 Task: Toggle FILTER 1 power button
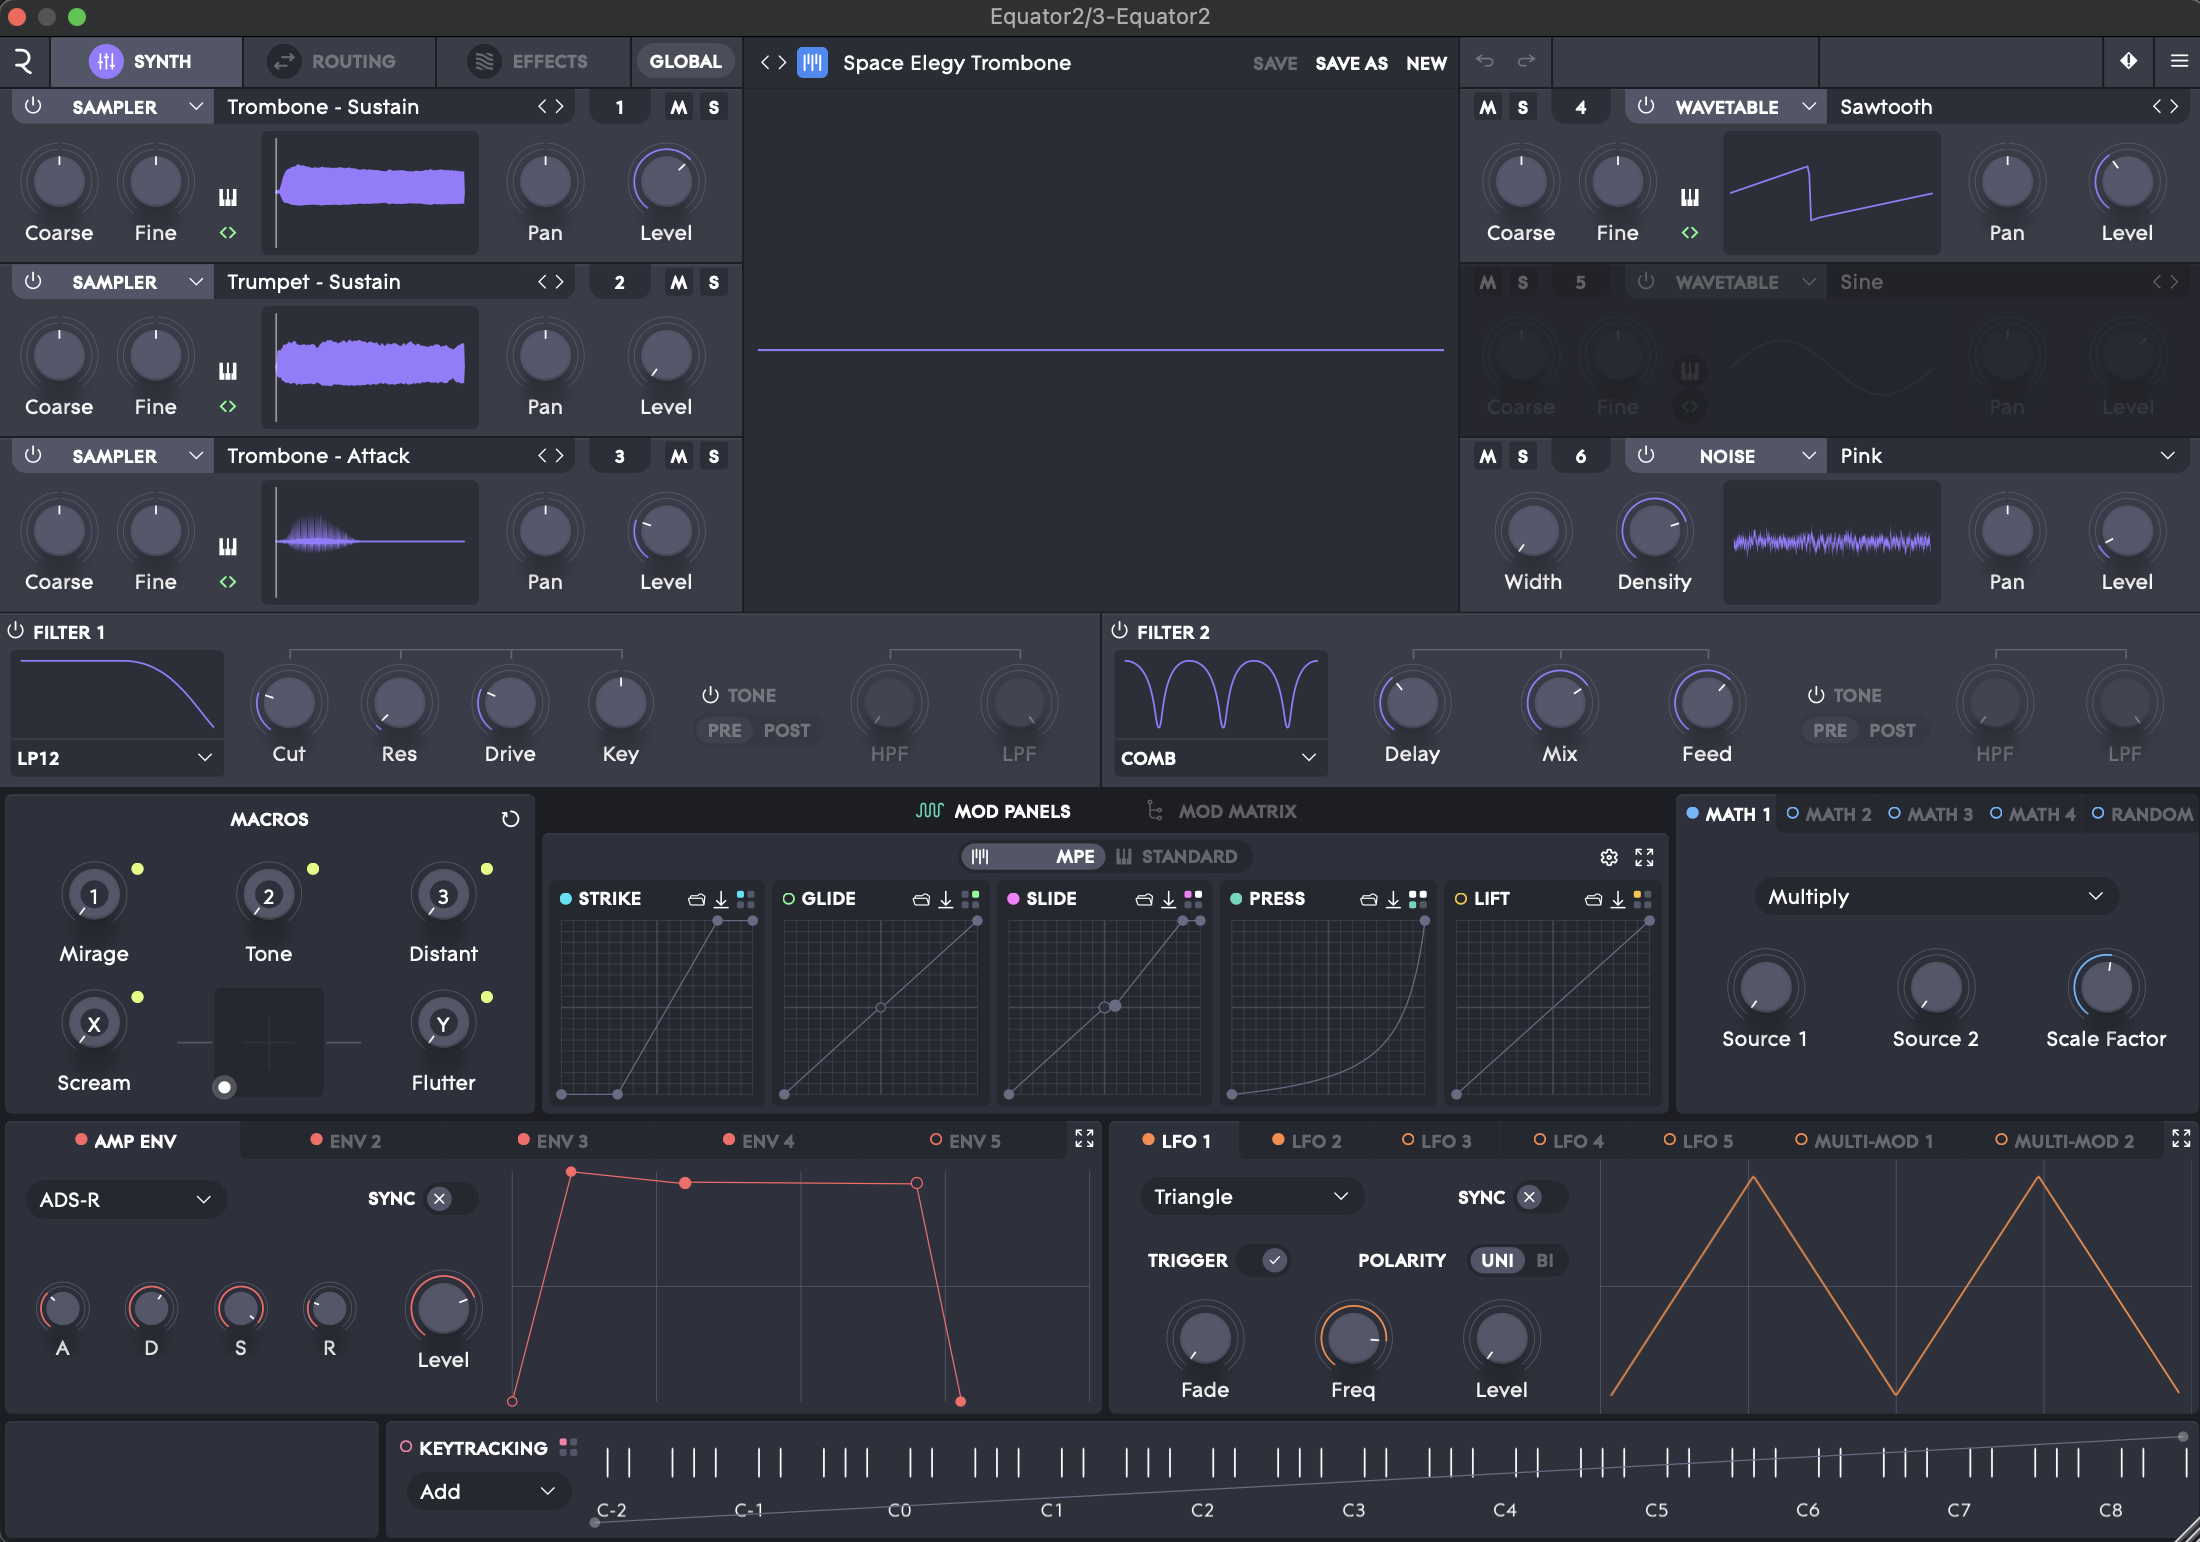pyautogui.click(x=16, y=631)
